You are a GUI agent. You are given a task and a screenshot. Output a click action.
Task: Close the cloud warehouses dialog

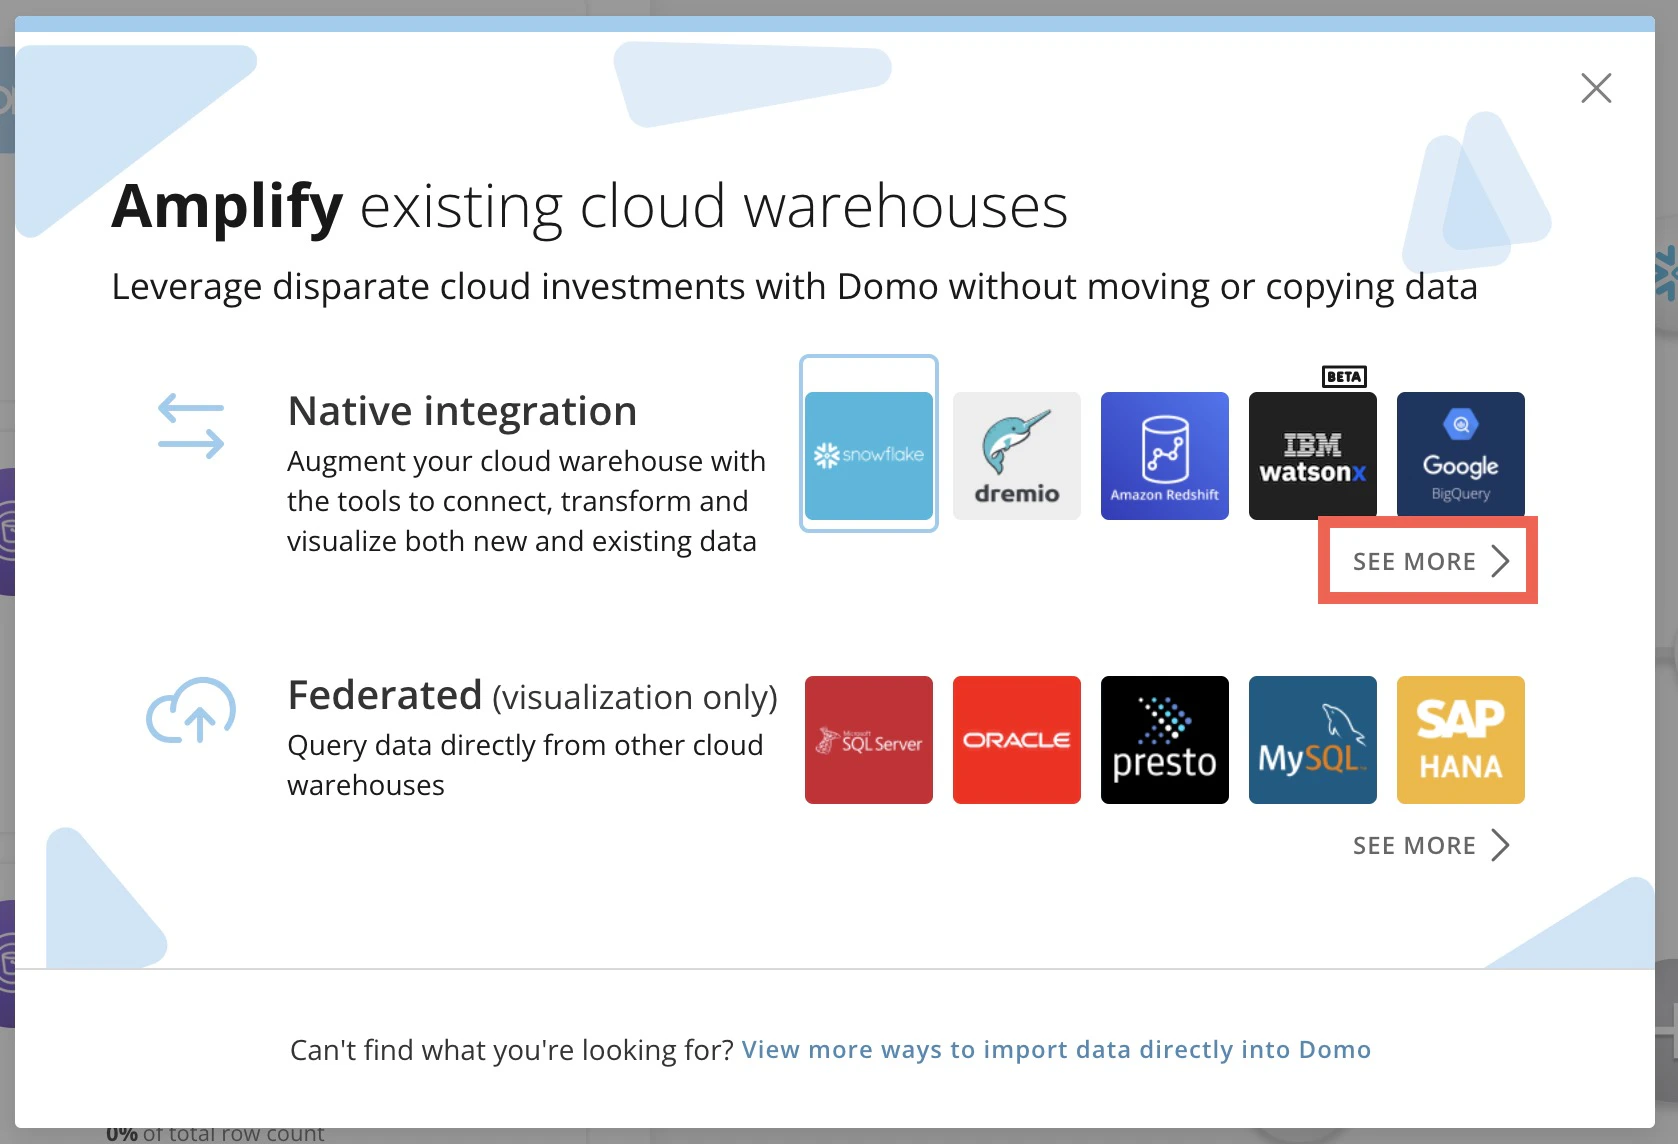(1596, 88)
